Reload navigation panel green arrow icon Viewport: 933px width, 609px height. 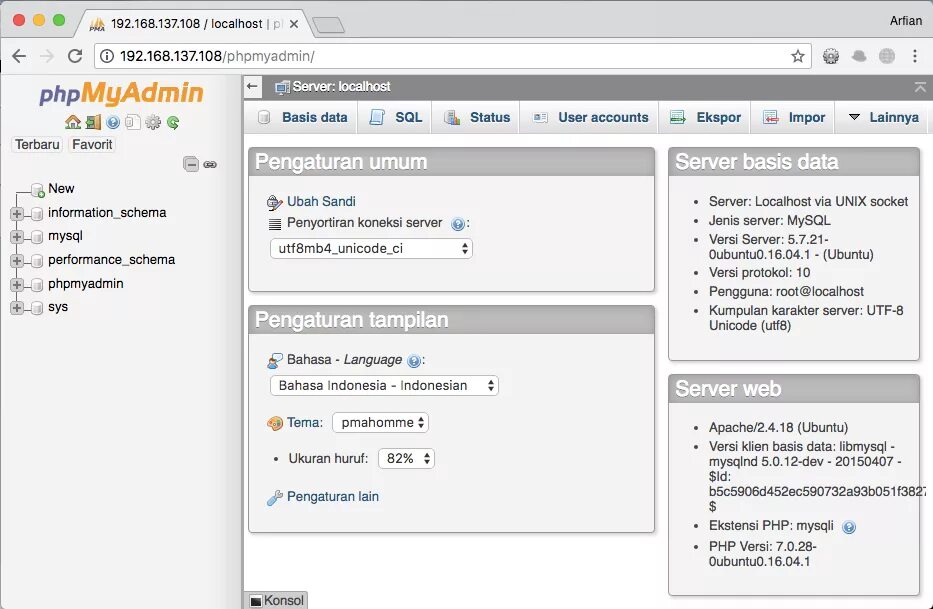coord(173,122)
